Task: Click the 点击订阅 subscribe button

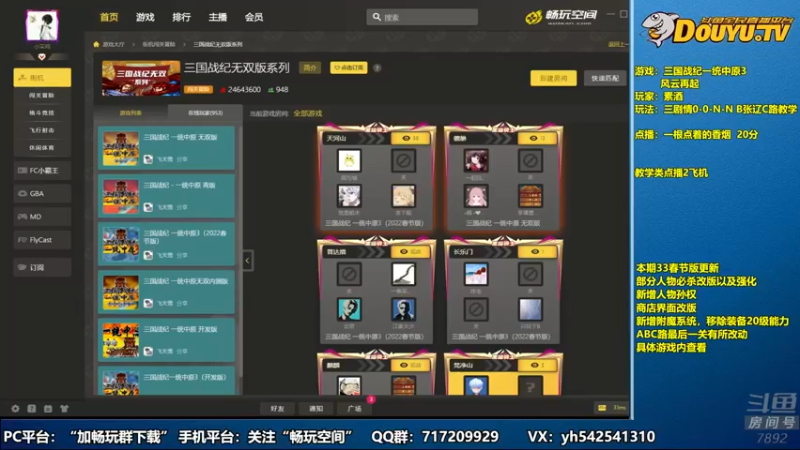Action: (x=348, y=68)
